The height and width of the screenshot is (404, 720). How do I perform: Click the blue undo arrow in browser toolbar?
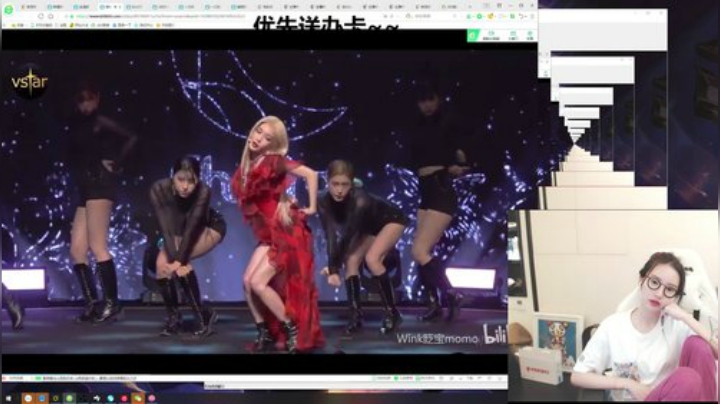[x=523, y=17]
